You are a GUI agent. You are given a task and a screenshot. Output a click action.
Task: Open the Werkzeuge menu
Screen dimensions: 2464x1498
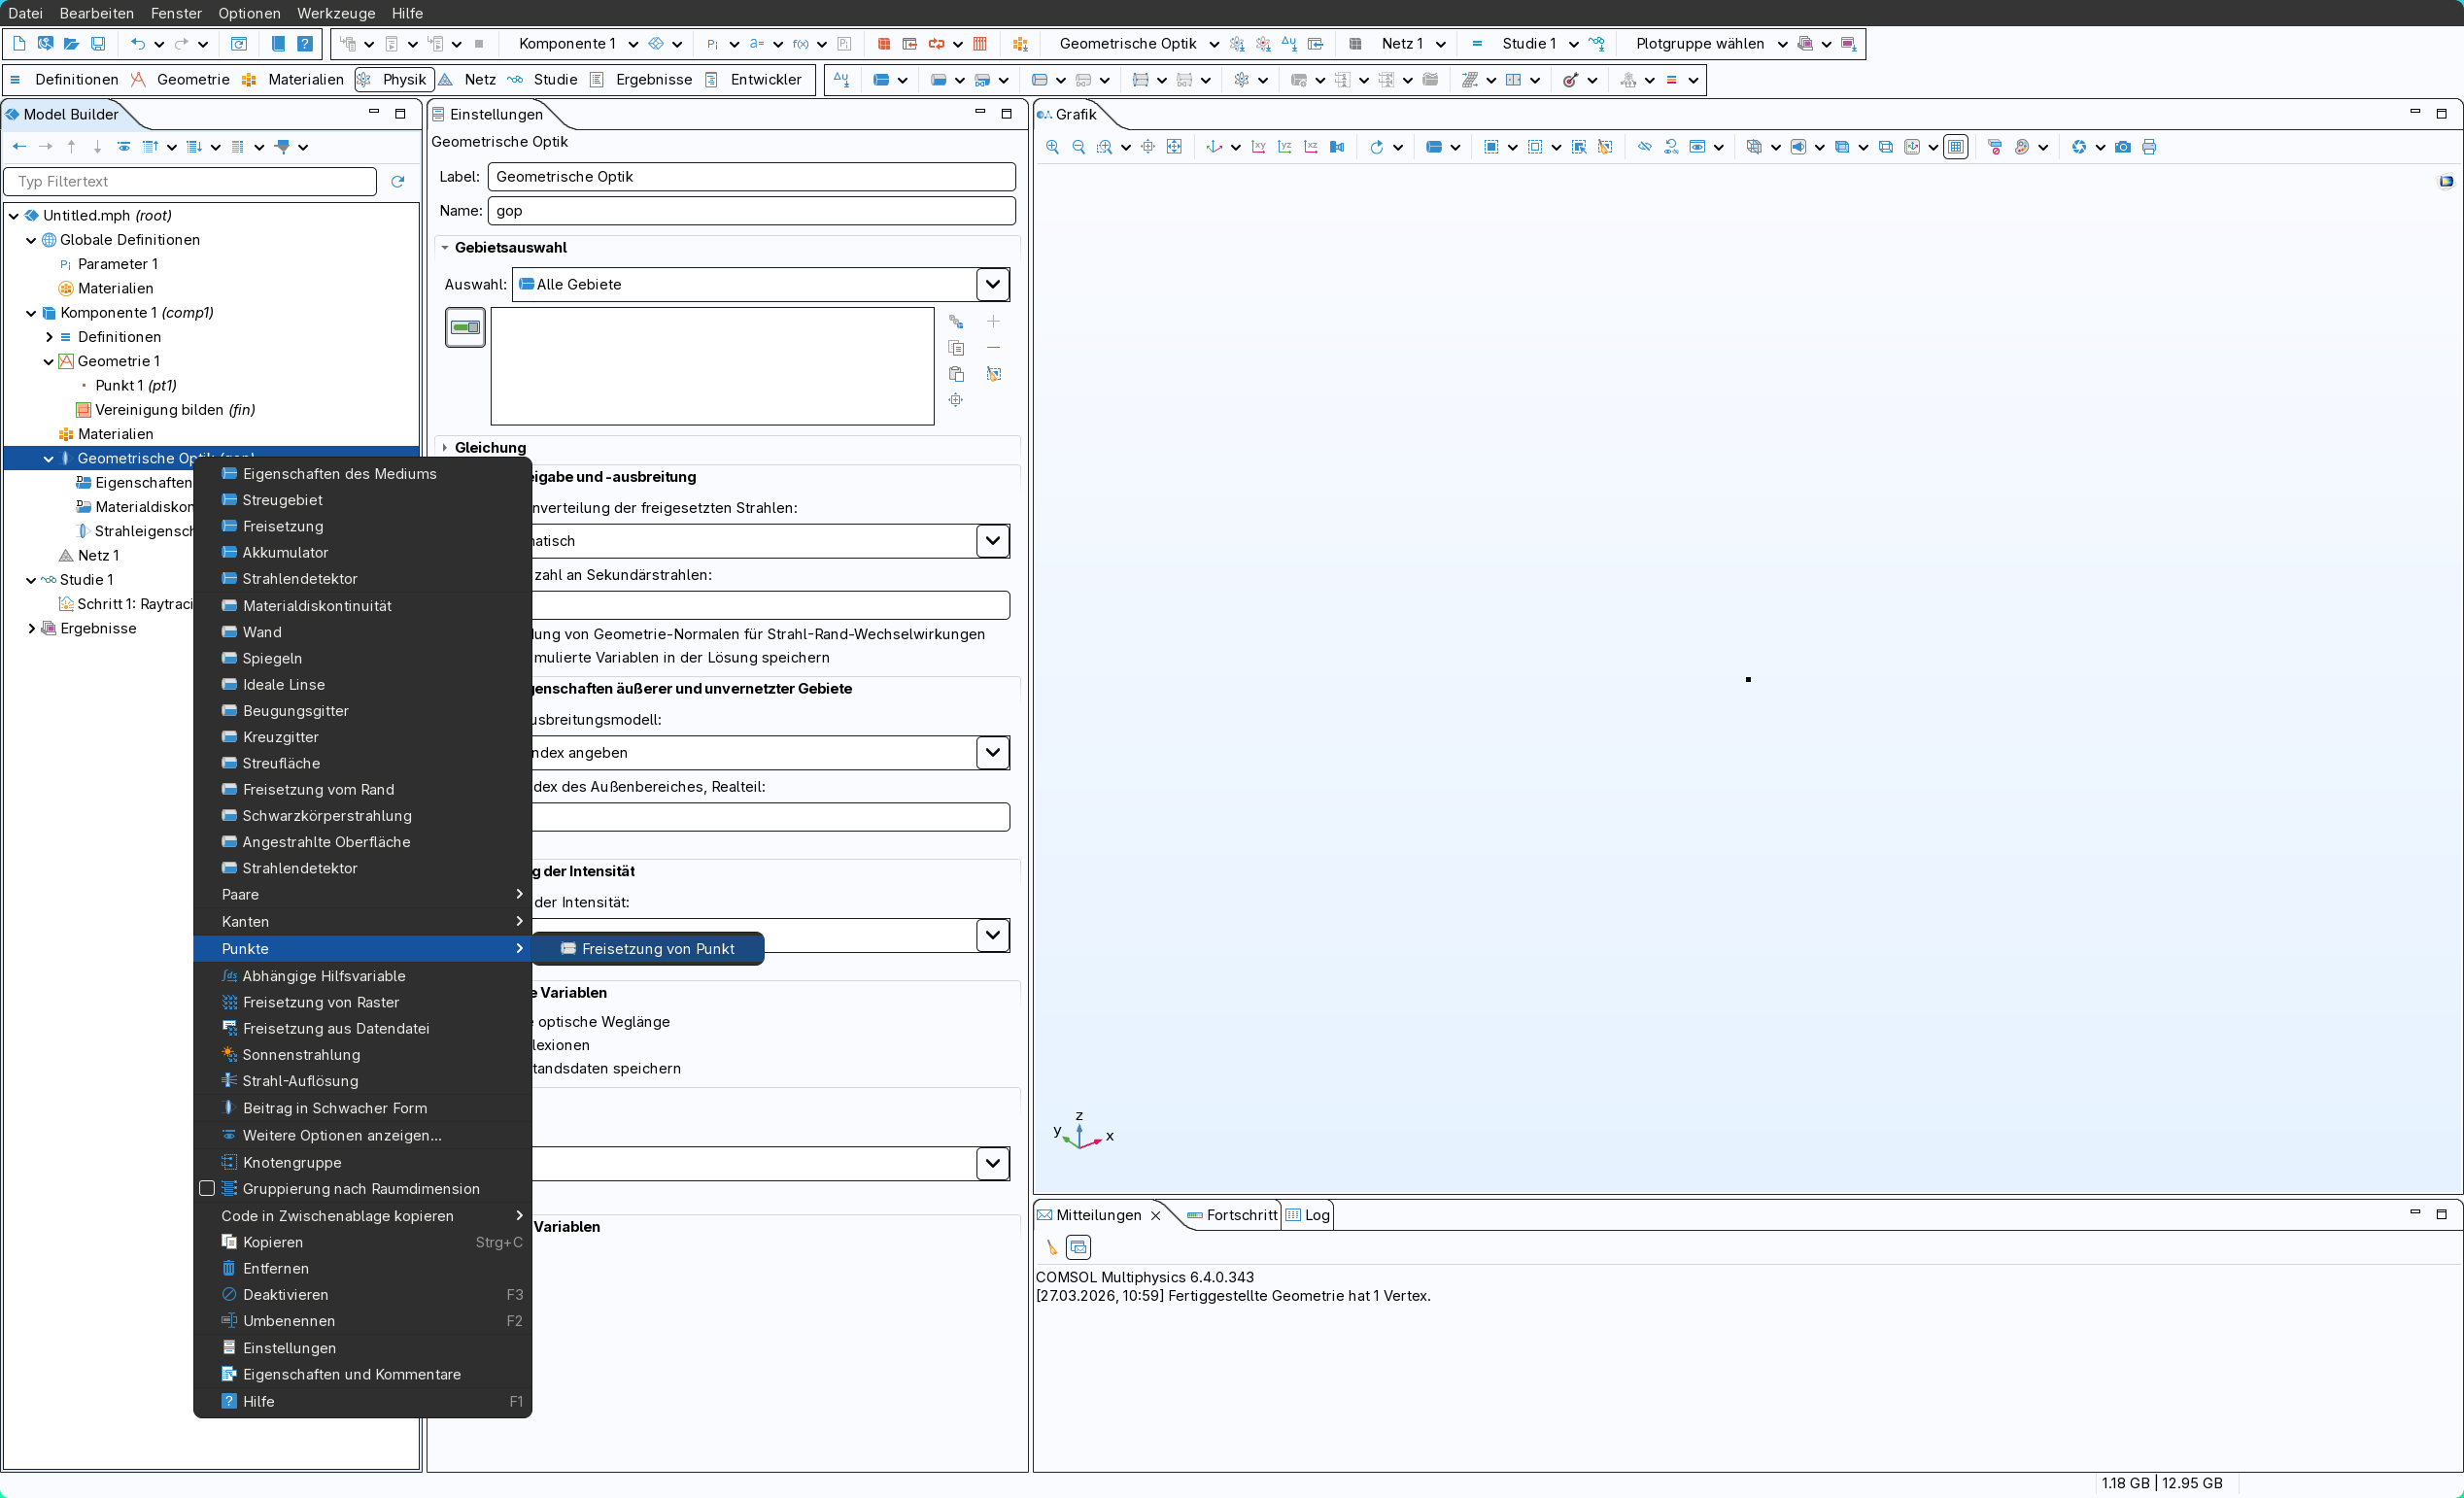click(x=336, y=13)
